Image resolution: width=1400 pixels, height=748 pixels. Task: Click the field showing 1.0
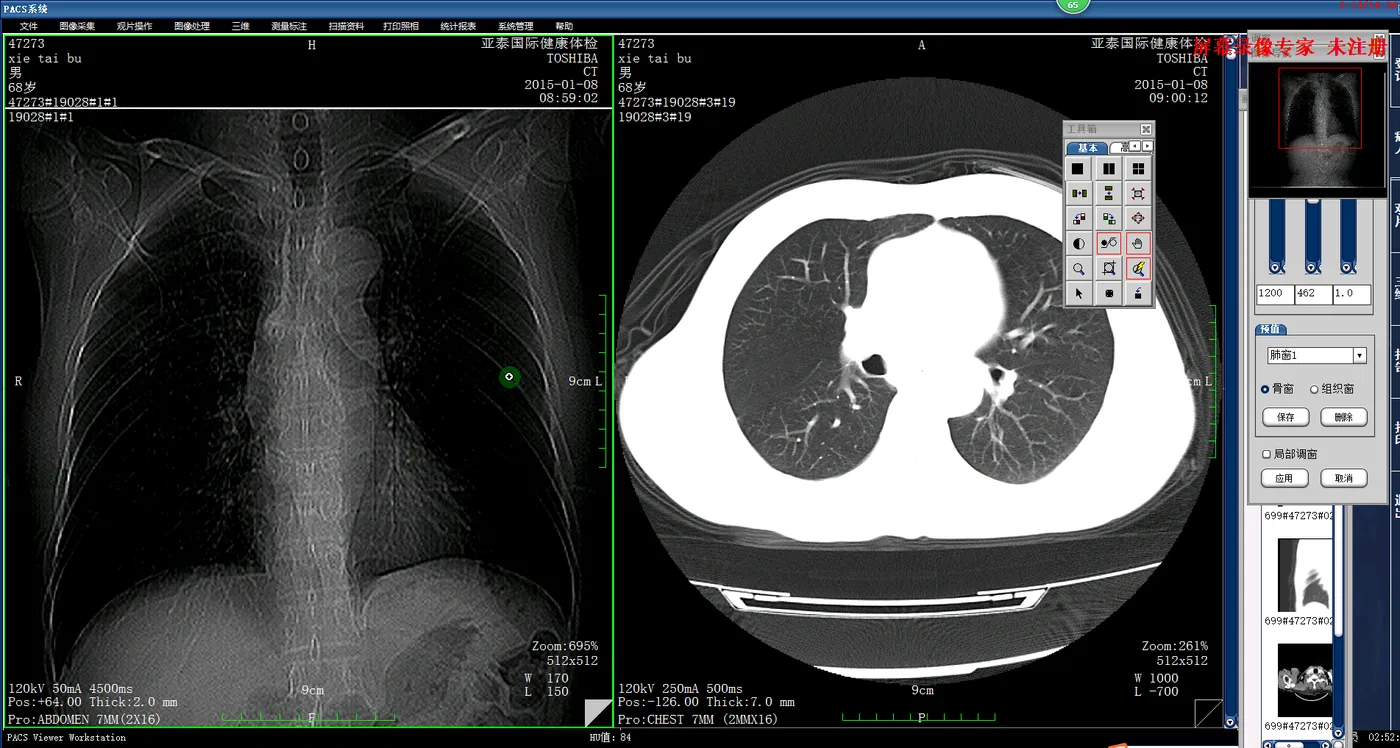[x=1351, y=294]
